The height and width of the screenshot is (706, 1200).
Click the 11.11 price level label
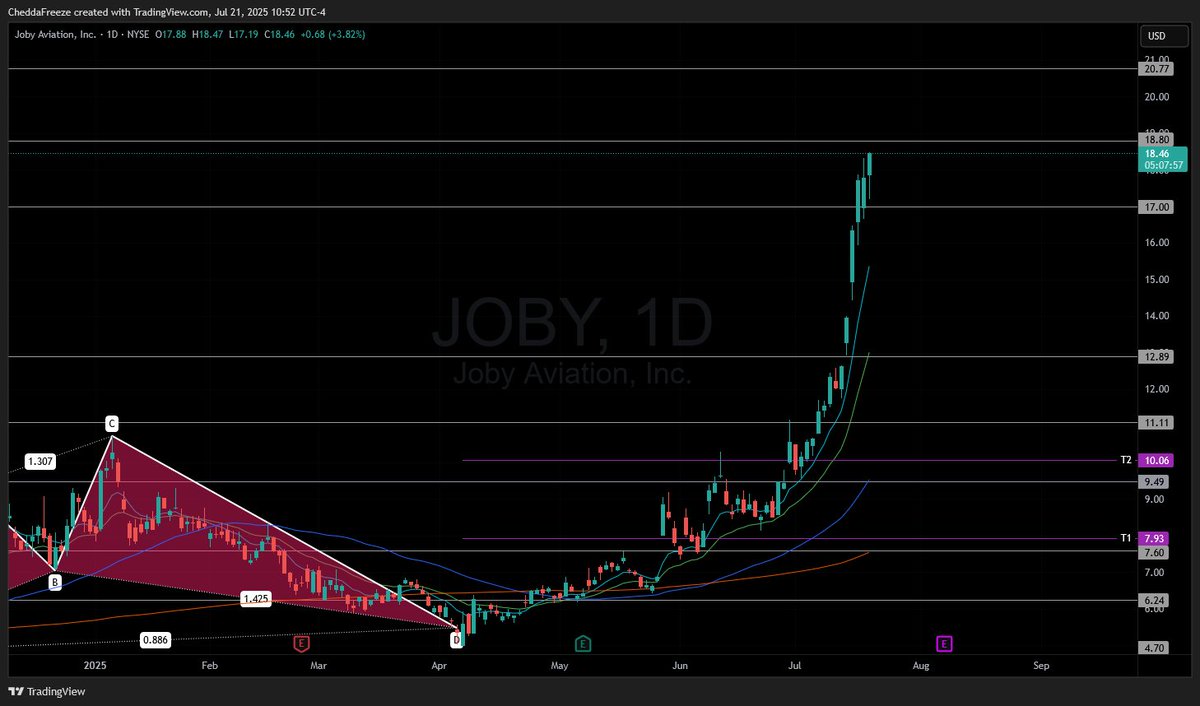click(1155, 423)
